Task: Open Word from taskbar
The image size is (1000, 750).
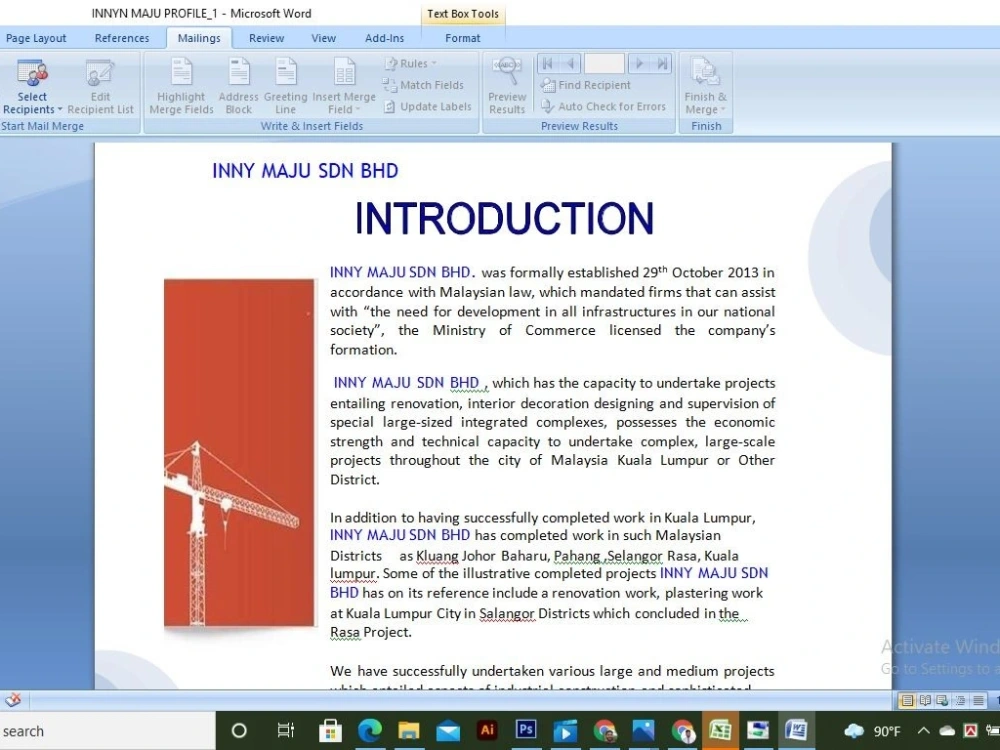Action: point(797,731)
